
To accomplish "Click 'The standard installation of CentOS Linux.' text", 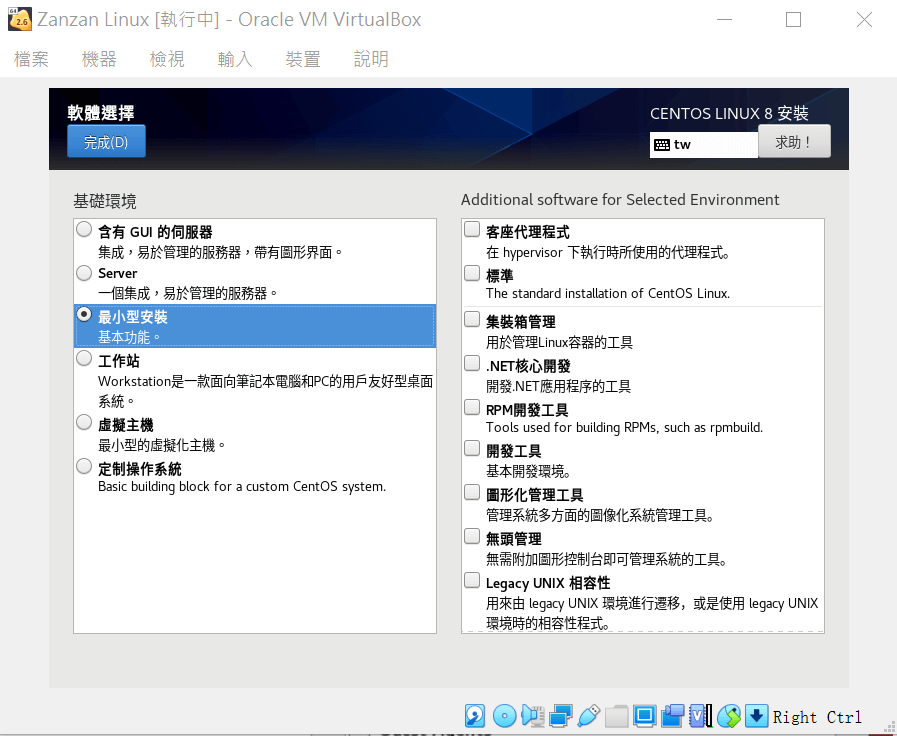I will (x=608, y=294).
